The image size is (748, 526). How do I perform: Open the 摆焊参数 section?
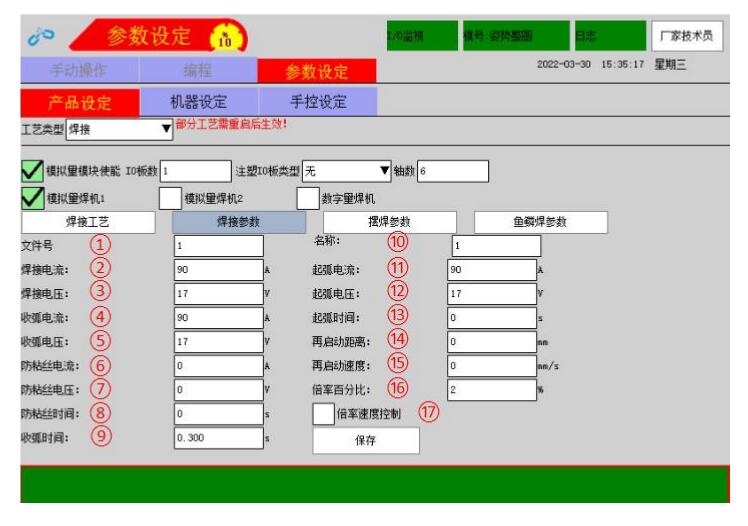pos(390,222)
